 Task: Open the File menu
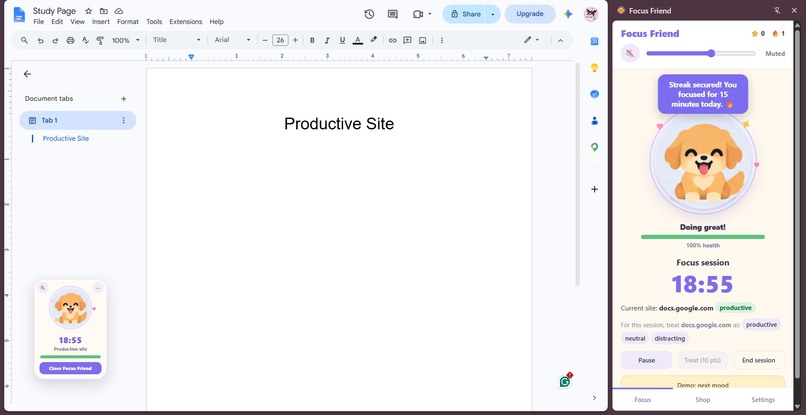[x=39, y=22]
